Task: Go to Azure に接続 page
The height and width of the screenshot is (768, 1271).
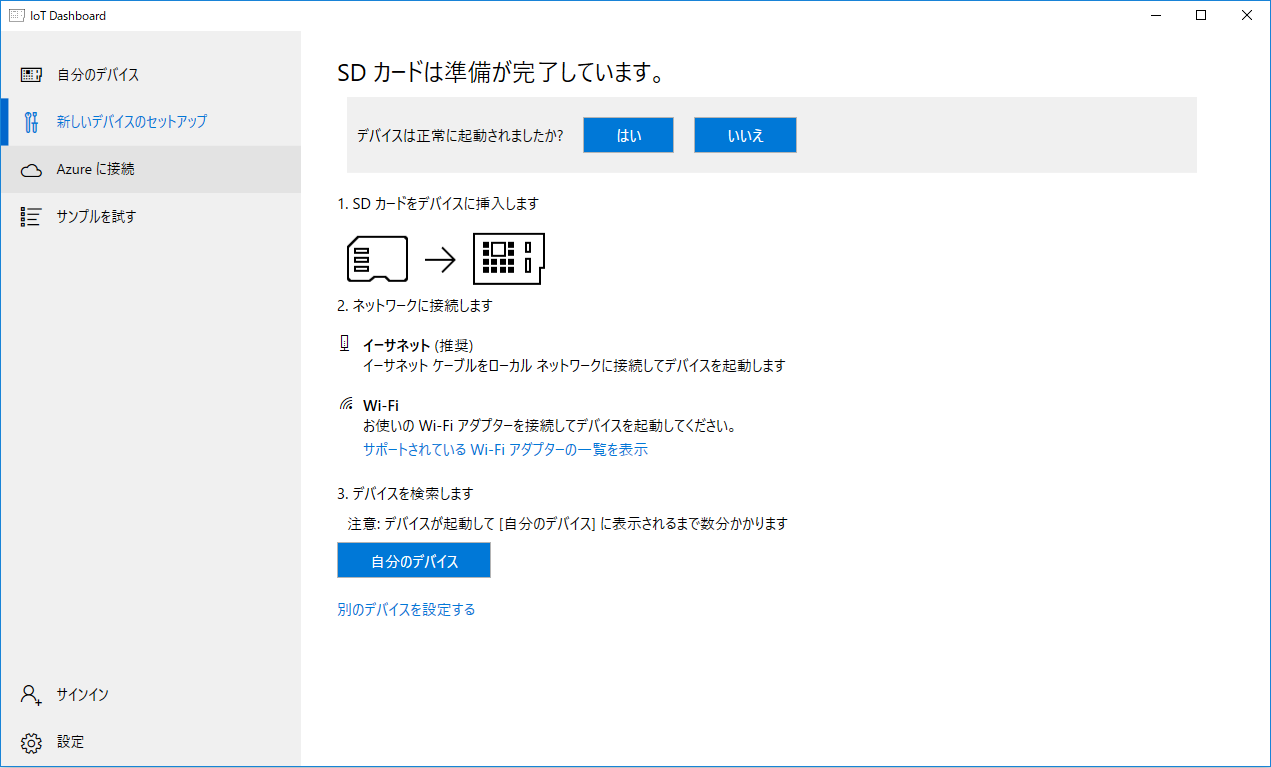Action: [x=151, y=170]
